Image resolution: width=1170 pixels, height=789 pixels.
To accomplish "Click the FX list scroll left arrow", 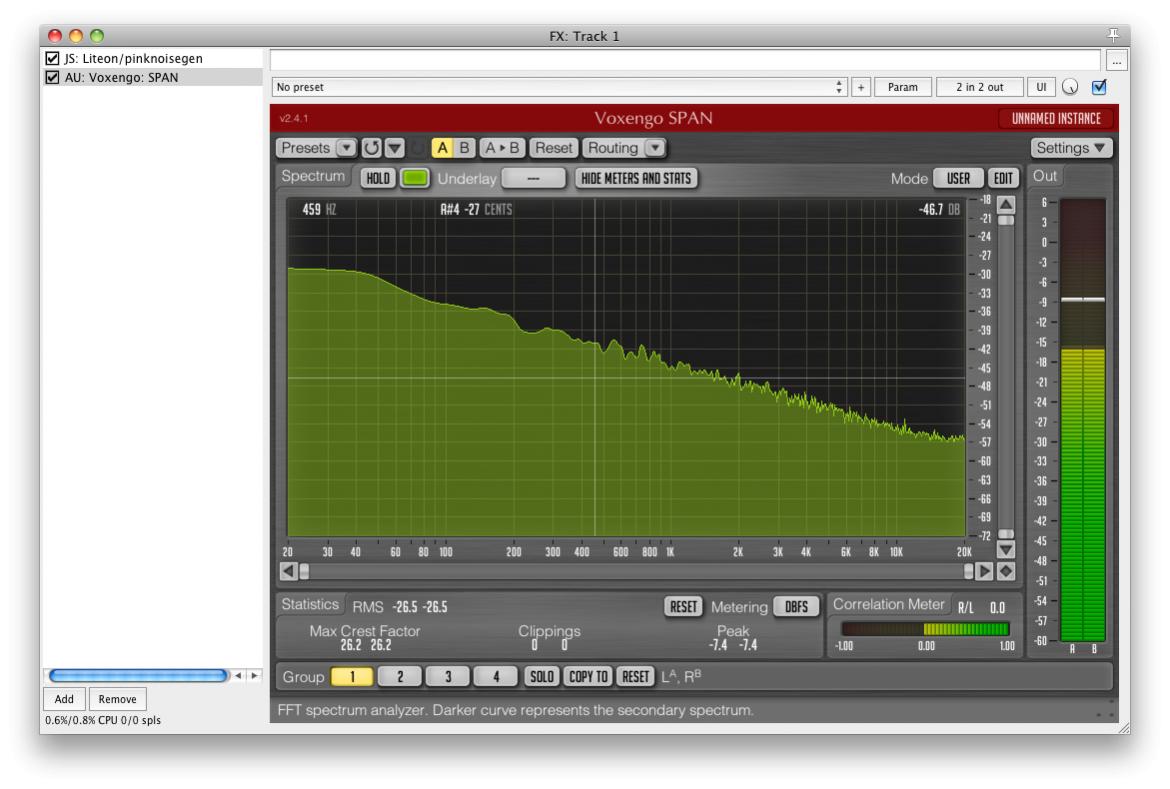I will pyautogui.click(x=238, y=676).
